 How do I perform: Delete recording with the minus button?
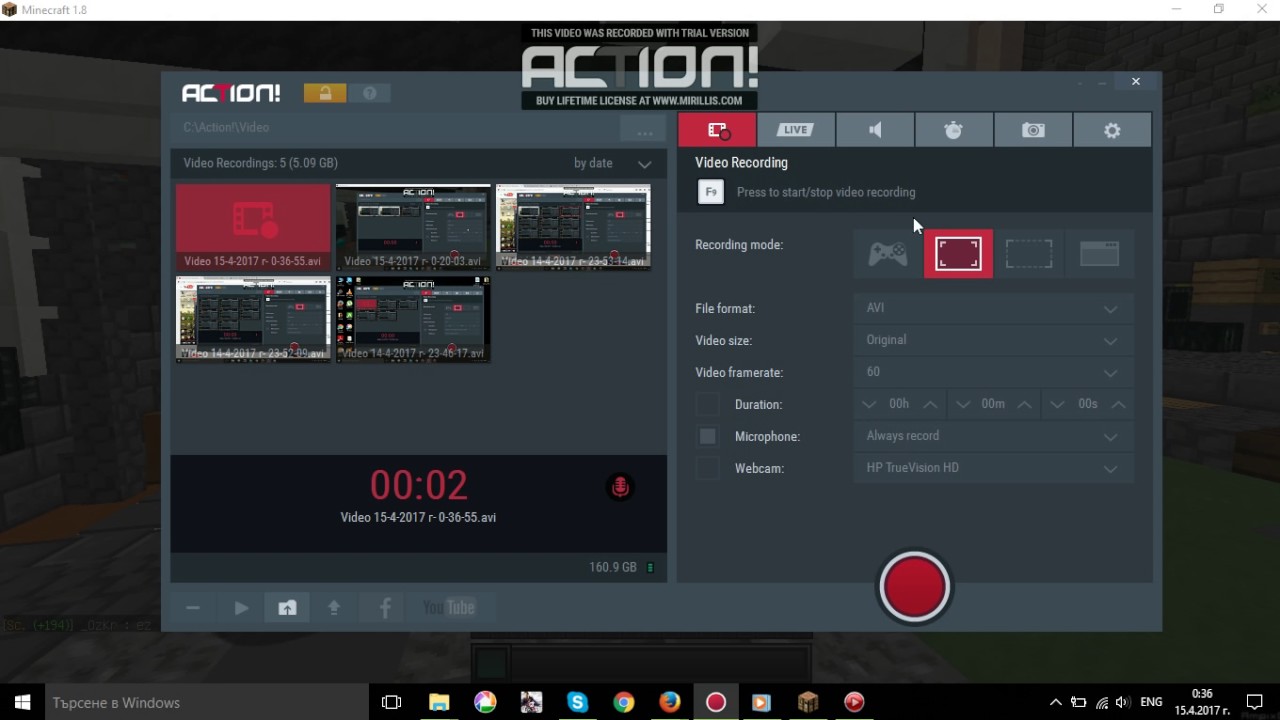click(x=193, y=608)
